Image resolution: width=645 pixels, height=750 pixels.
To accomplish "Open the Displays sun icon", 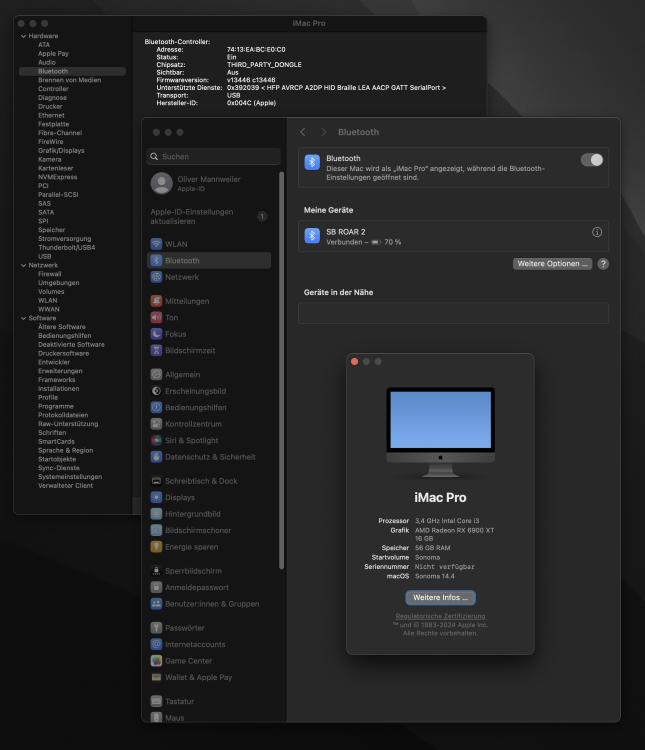I will pos(156,497).
